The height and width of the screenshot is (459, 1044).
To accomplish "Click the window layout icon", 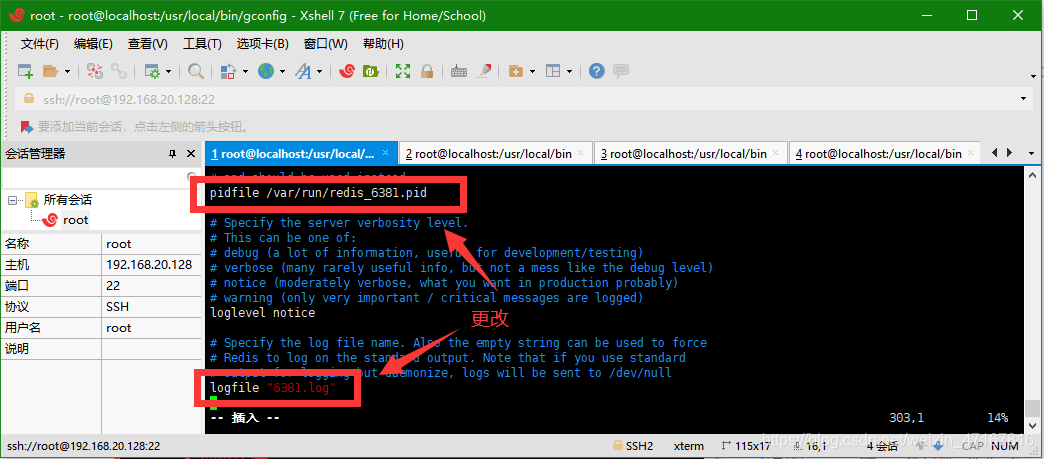I will [553, 71].
